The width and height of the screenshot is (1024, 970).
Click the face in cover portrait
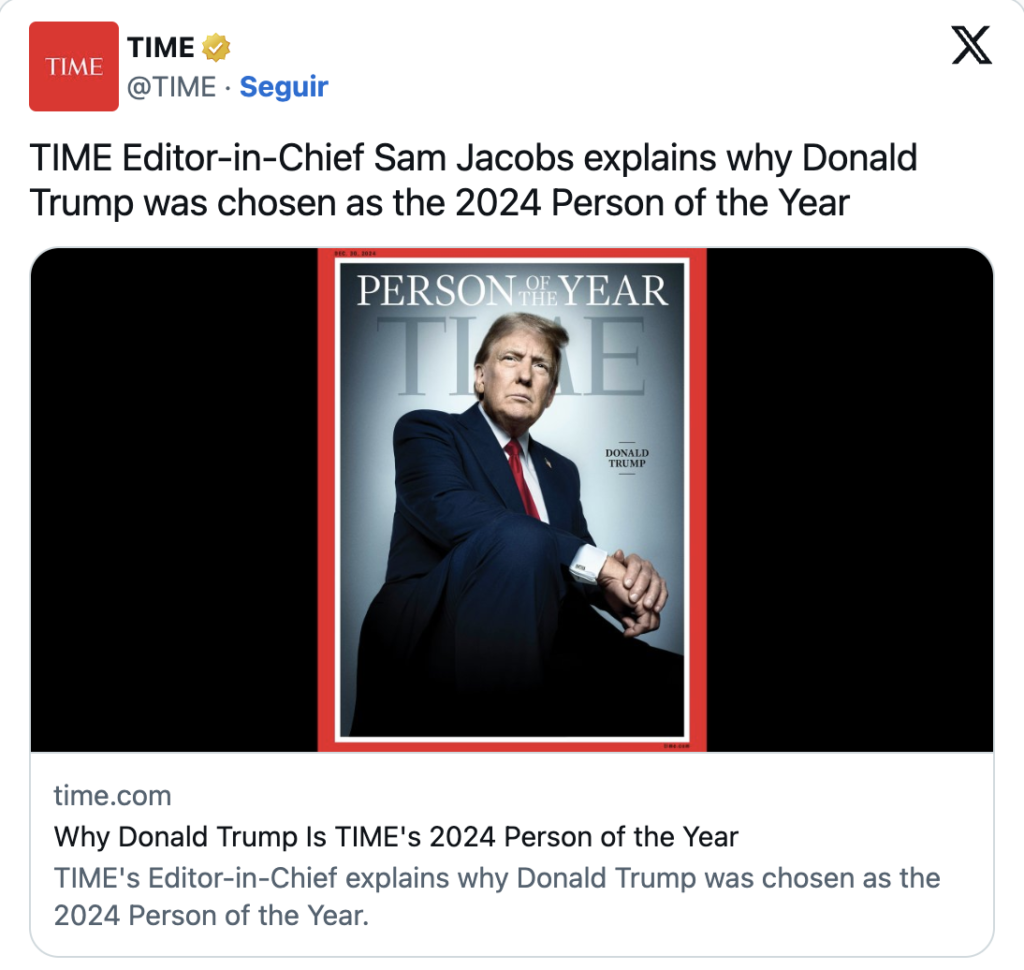[515, 370]
